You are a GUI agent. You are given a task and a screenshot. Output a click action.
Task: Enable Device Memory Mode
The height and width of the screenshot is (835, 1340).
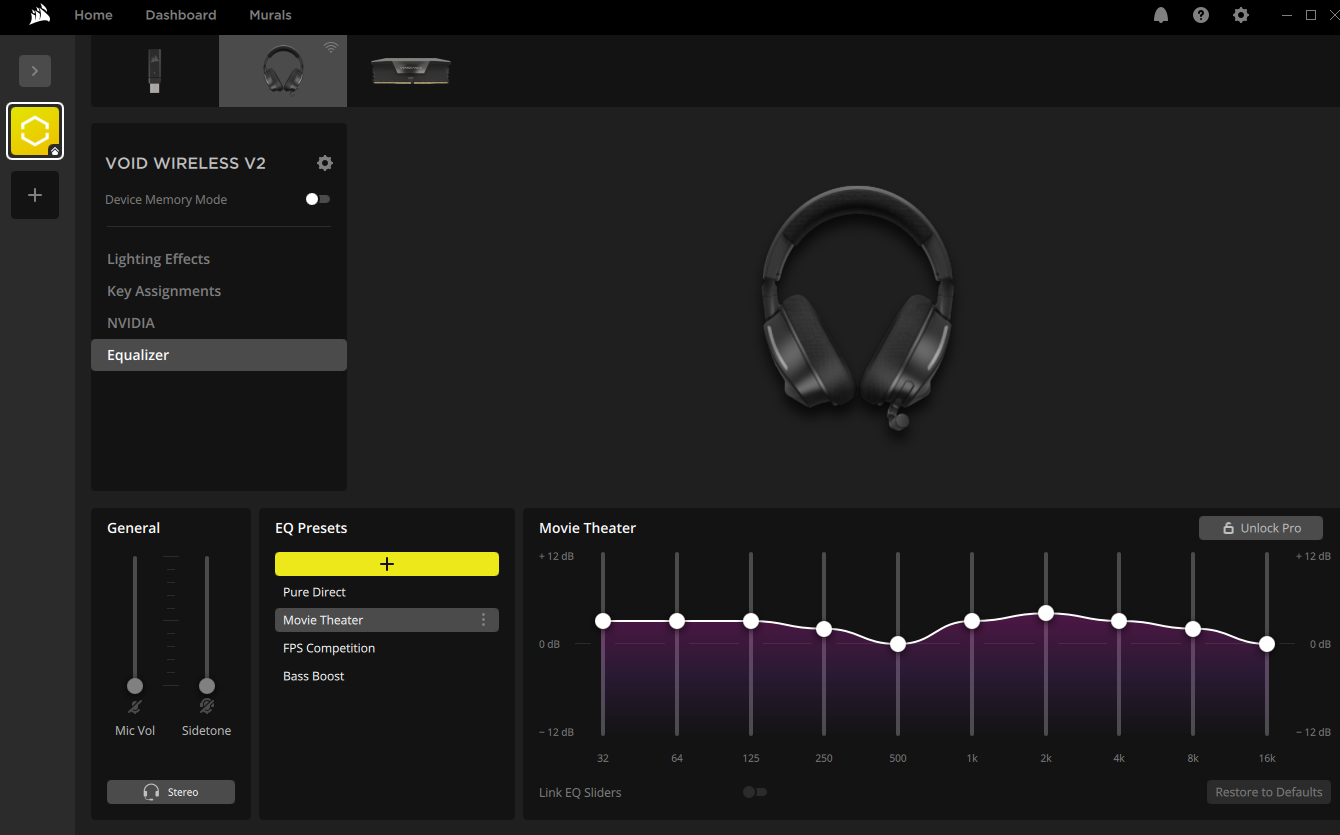pos(317,199)
